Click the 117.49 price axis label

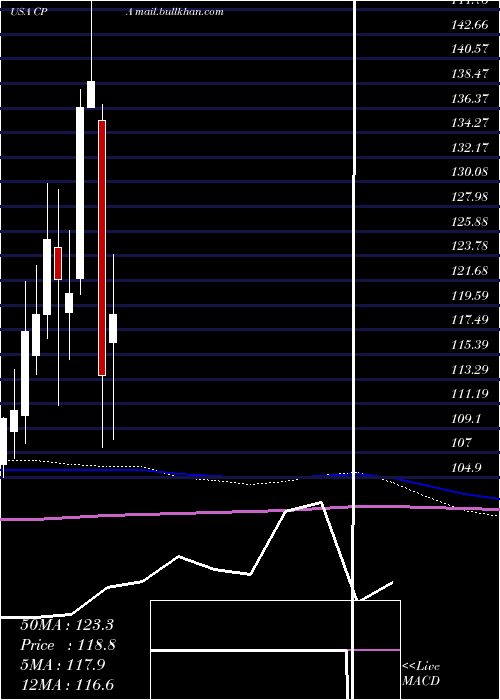[470, 320]
